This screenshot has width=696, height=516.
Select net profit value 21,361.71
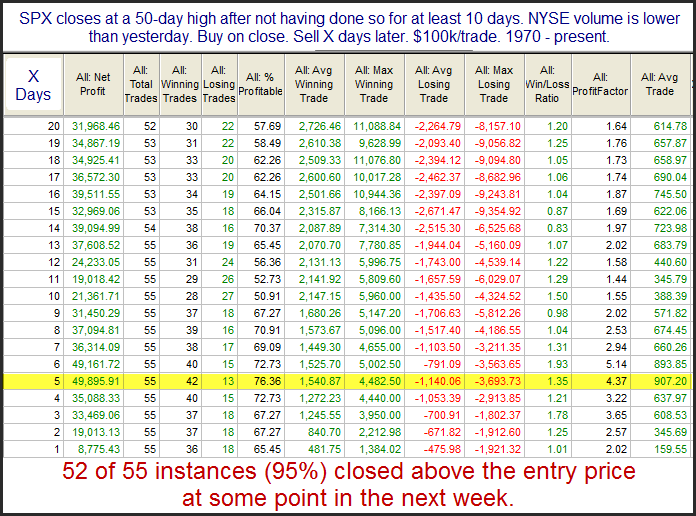click(x=96, y=296)
